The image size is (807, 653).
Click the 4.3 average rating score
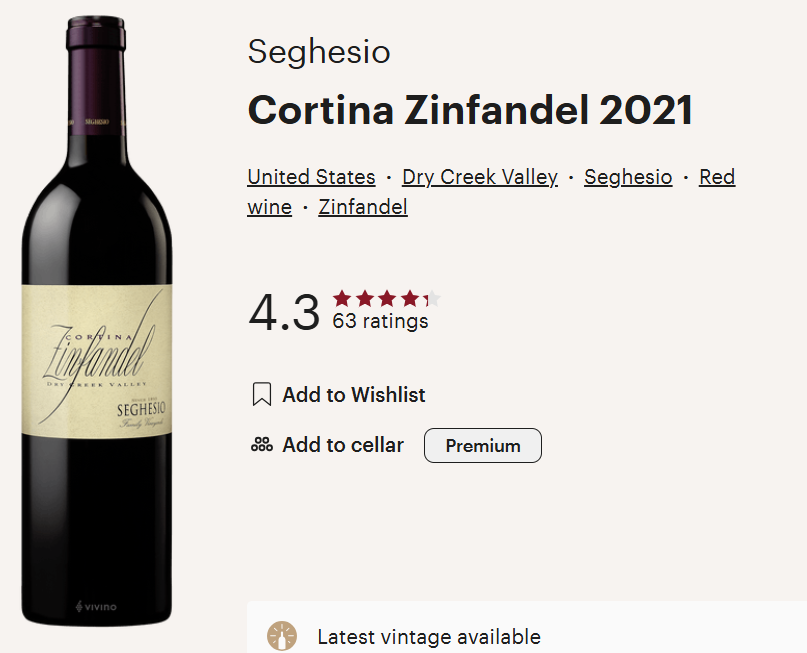point(284,312)
